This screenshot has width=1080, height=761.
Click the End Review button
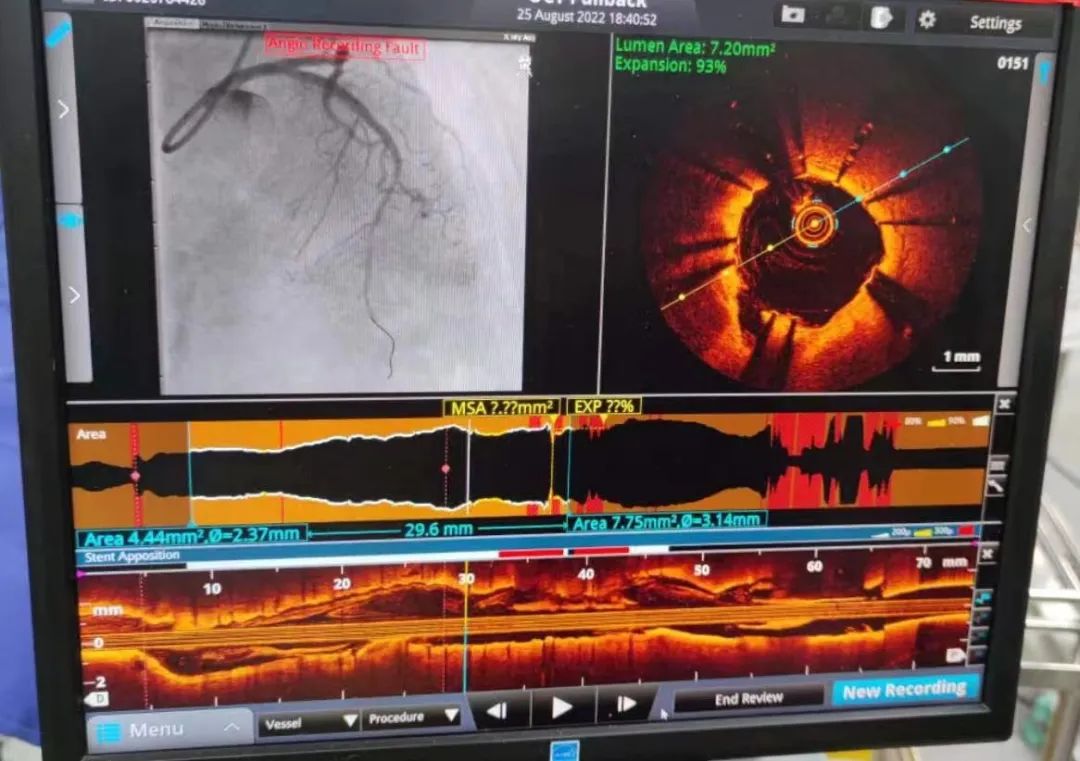point(748,699)
